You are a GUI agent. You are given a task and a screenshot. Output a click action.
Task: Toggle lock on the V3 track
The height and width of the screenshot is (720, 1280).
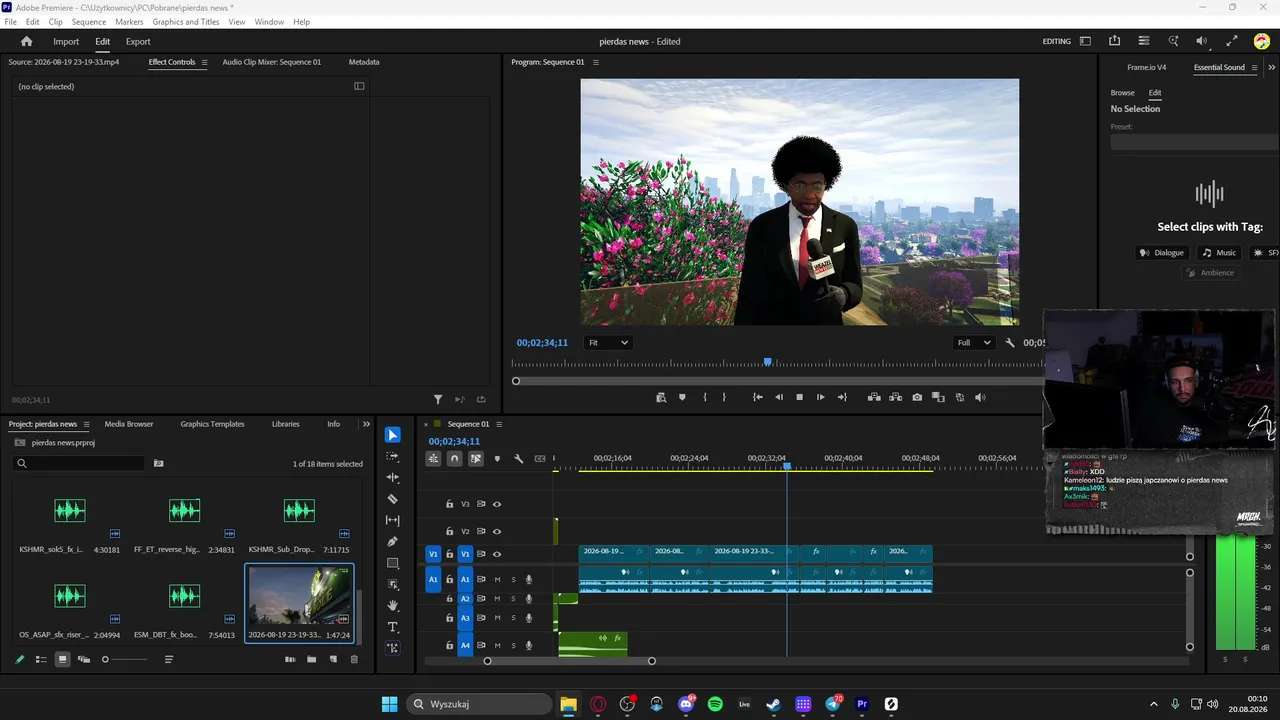point(450,504)
